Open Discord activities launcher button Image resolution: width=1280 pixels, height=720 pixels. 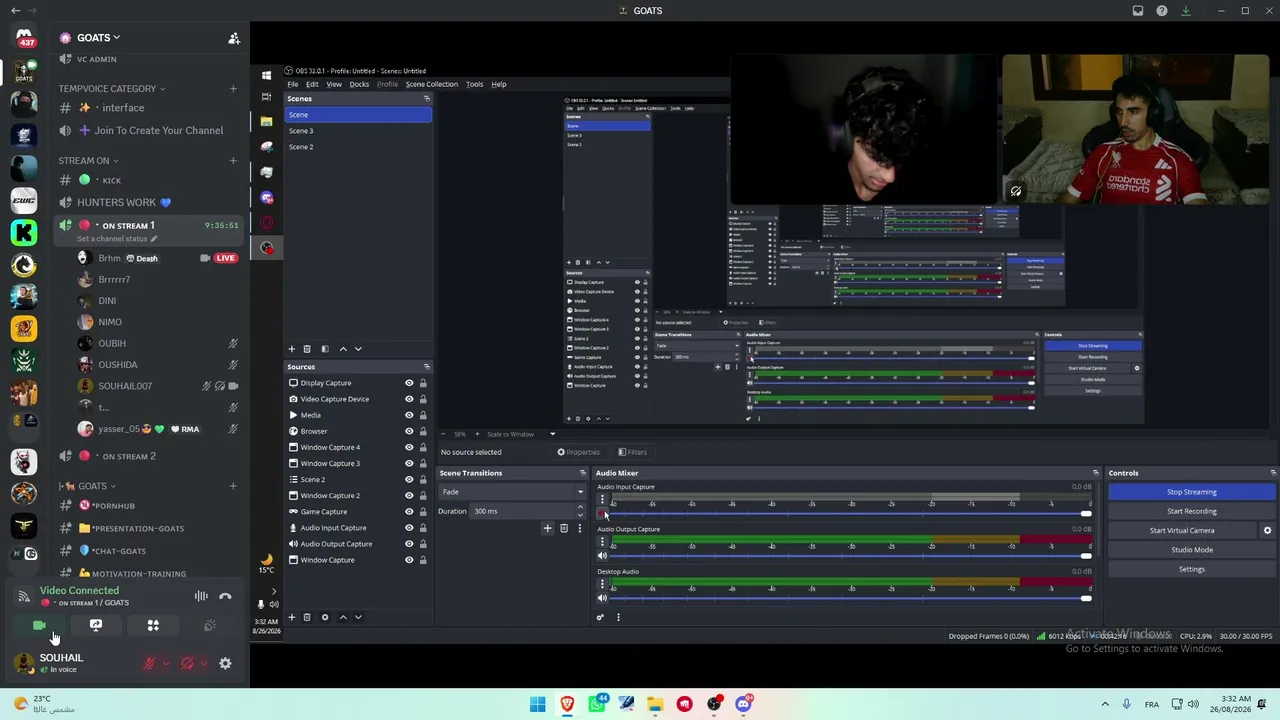tap(153, 625)
